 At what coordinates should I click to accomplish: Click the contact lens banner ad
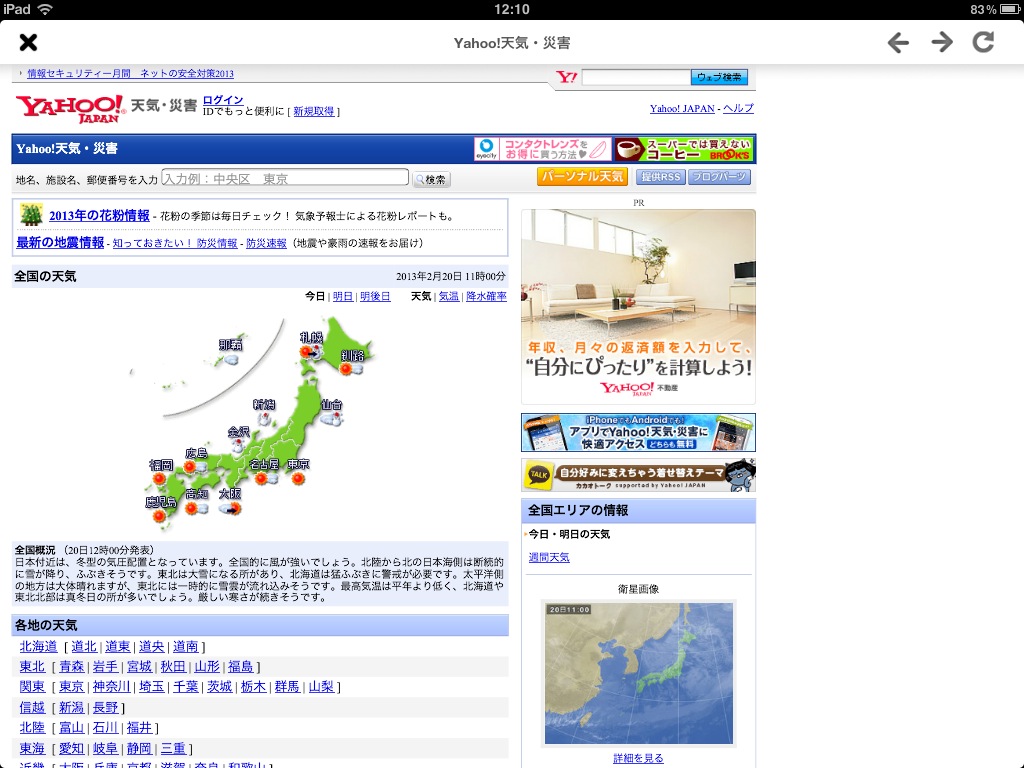[x=543, y=149]
